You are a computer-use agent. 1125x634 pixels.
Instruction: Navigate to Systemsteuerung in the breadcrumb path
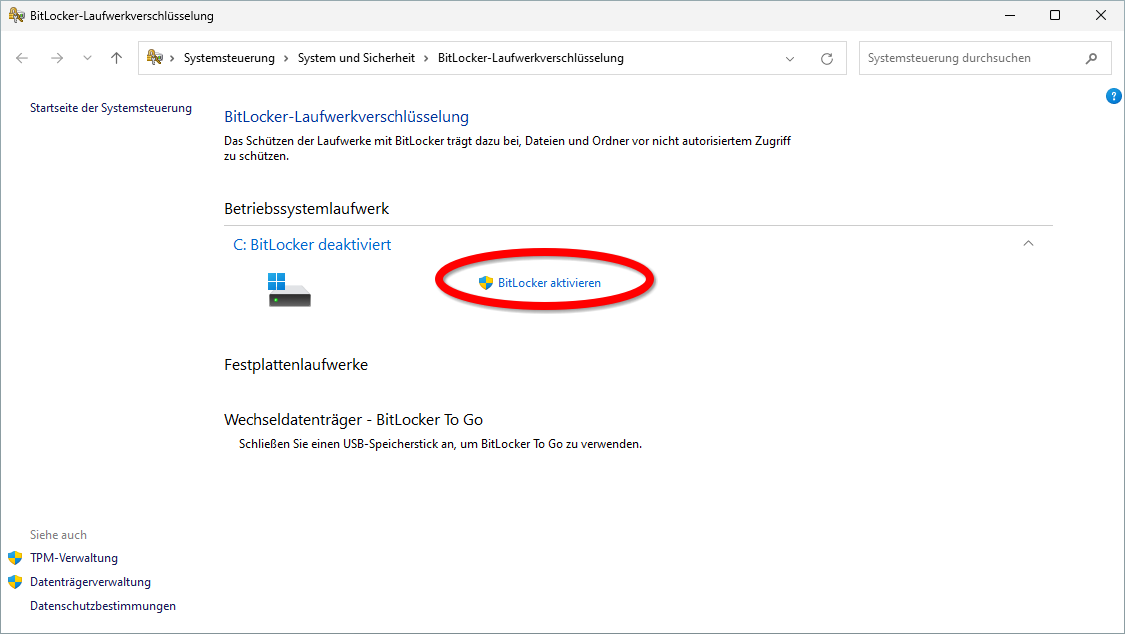pos(228,58)
